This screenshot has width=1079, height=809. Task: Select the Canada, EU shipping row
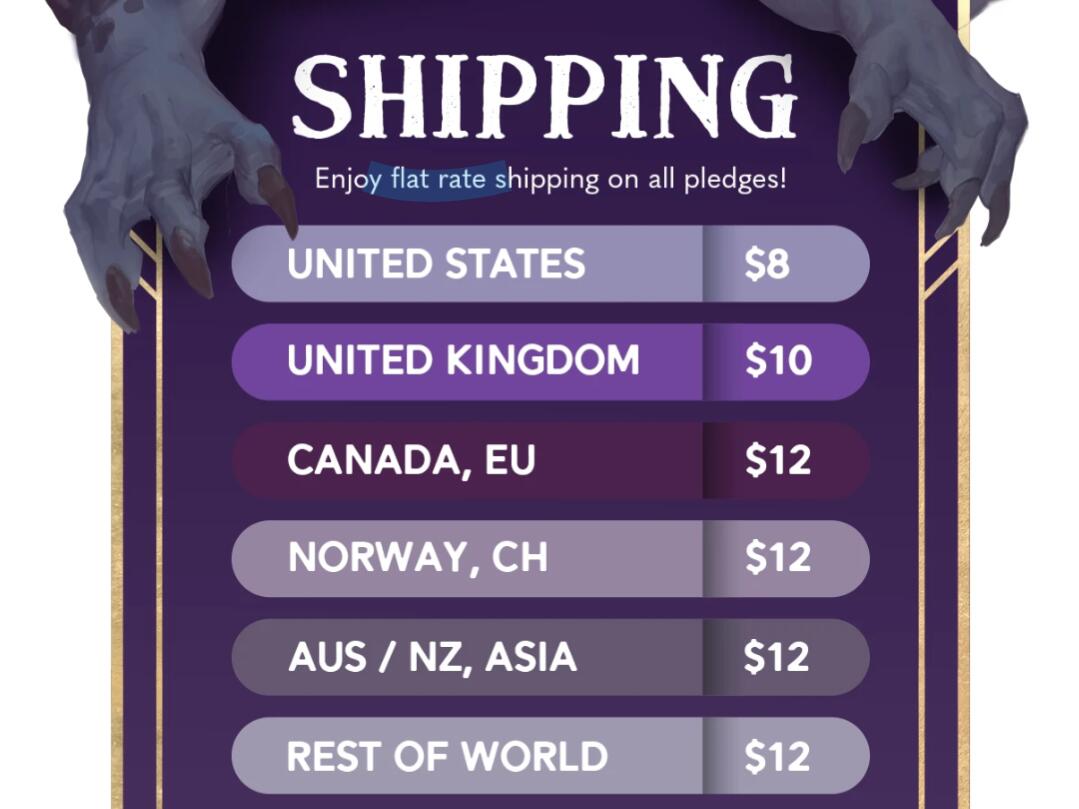click(x=551, y=460)
